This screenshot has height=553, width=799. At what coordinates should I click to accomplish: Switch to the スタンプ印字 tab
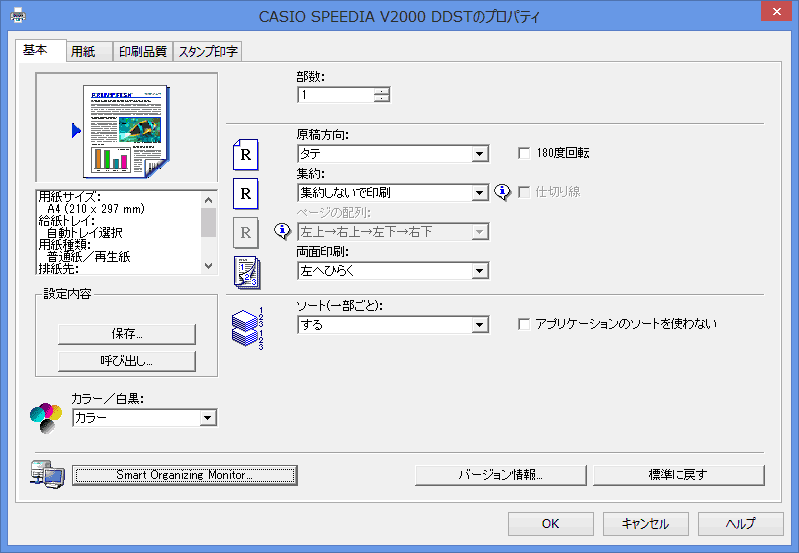pos(208,51)
